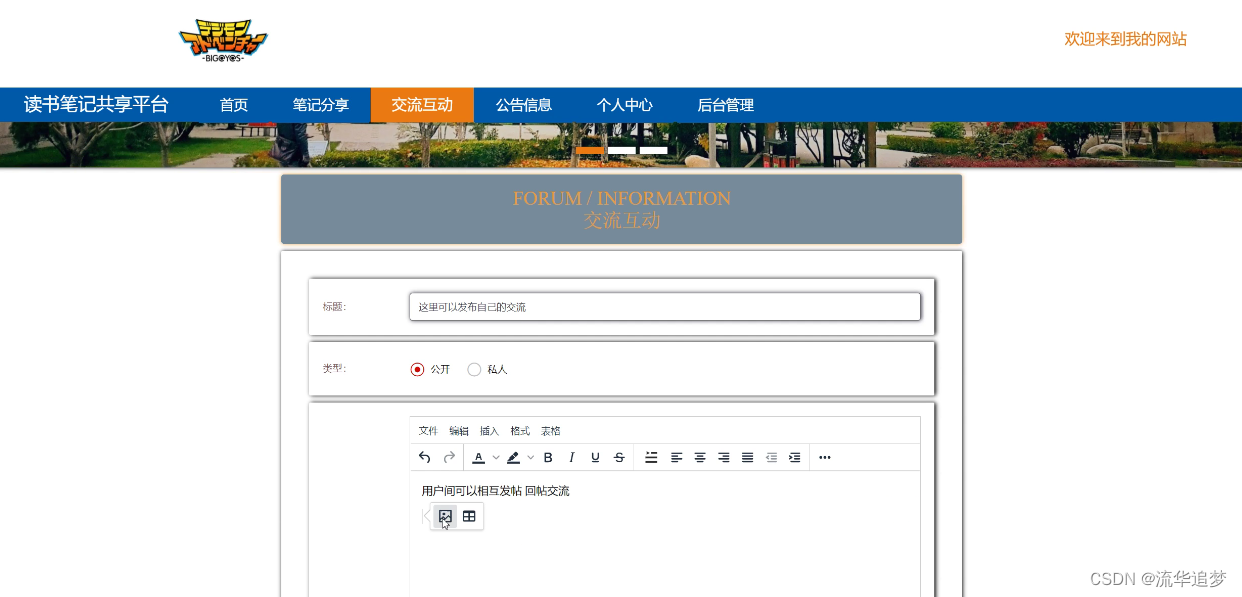Viewport: 1242px width, 597px height.
Task: Open the text color dropdown arrow
Action: click(x=496, y=458)
